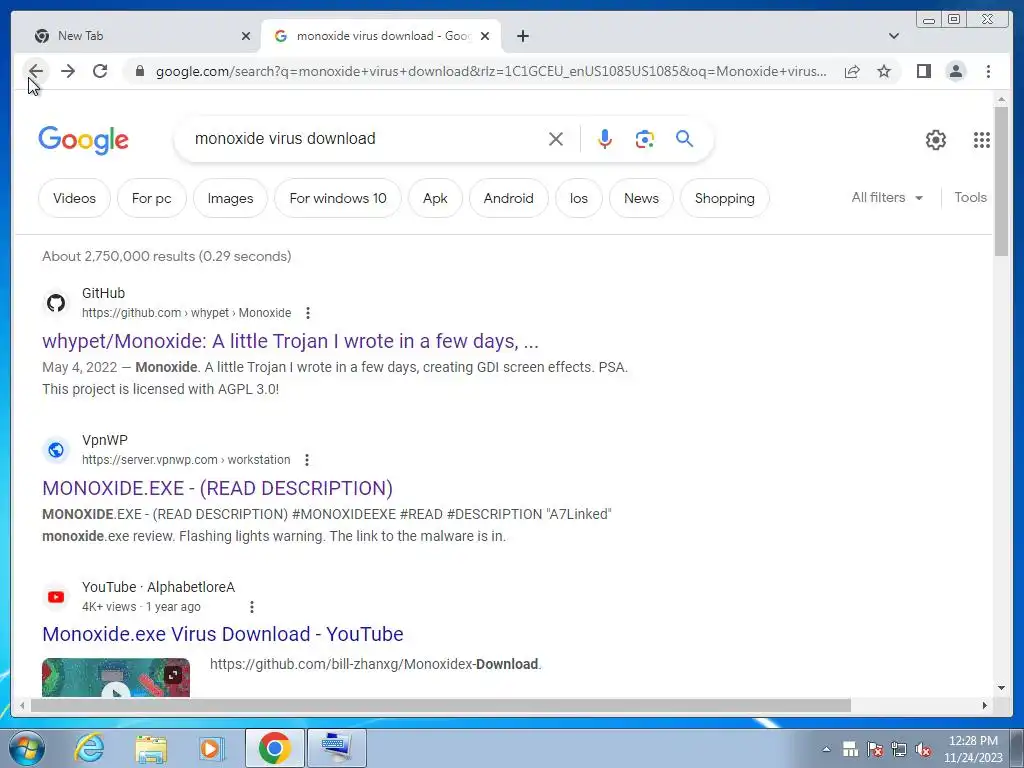Switch to Images results

click(x=230, y=198)
